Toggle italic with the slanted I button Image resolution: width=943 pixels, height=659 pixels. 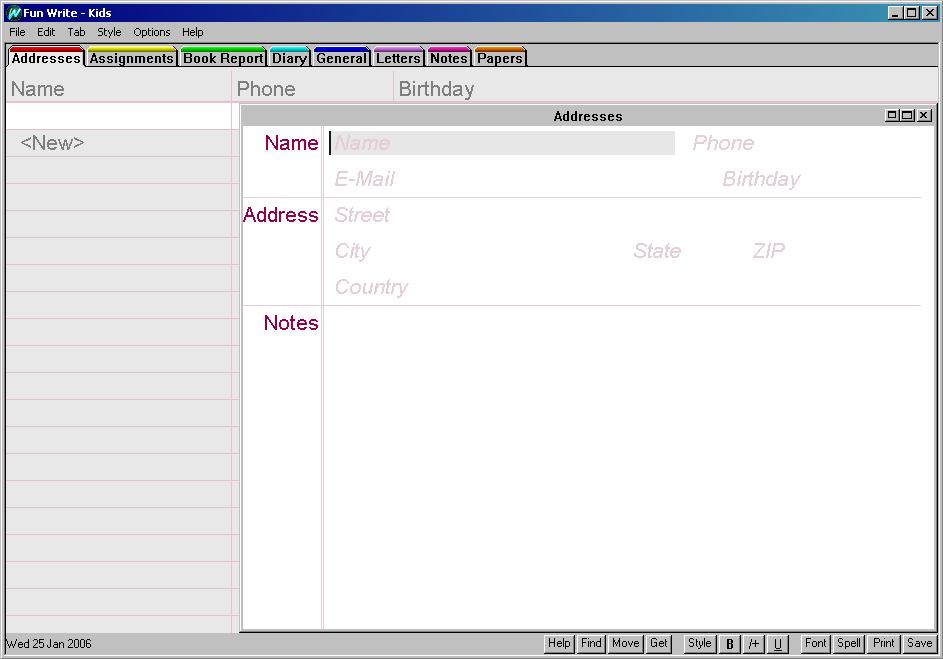753,644
